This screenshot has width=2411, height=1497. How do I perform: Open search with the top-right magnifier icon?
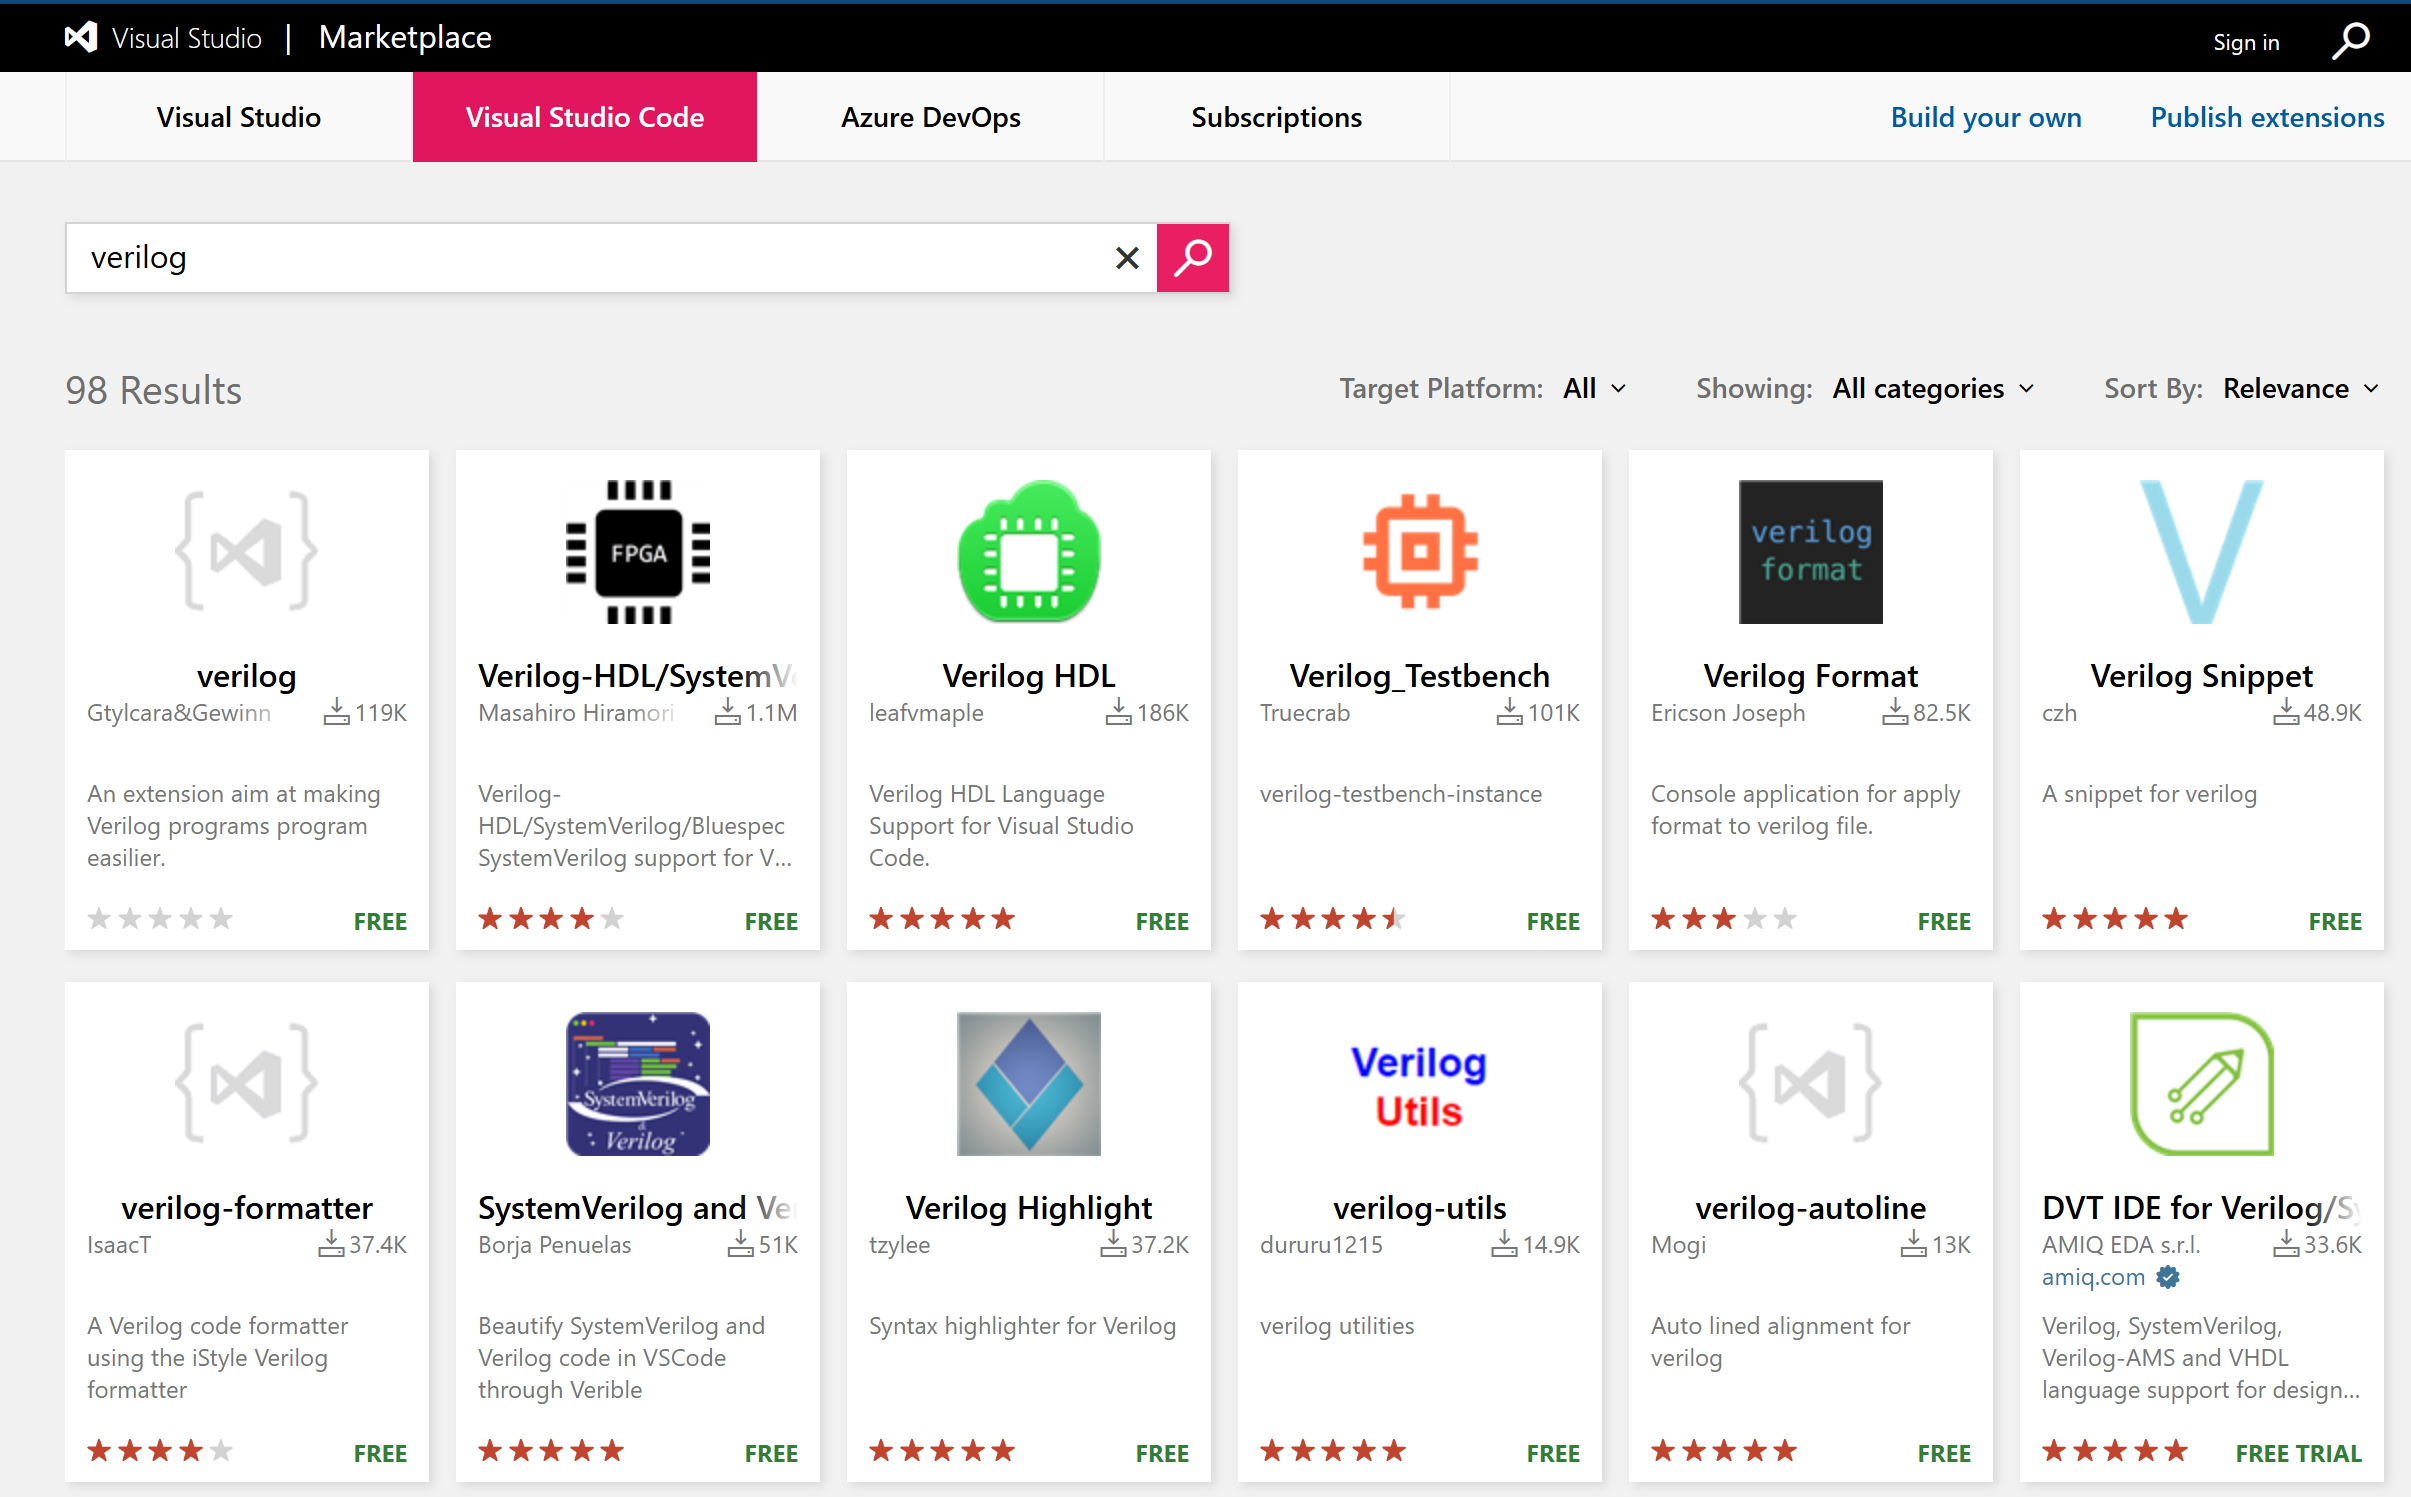coord(2352,41)
